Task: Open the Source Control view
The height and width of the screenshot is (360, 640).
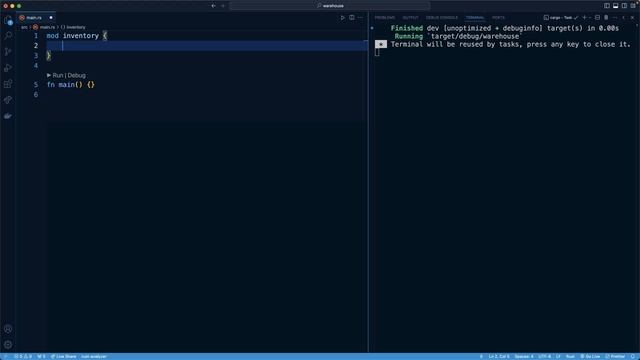Action: coord(8,52)
